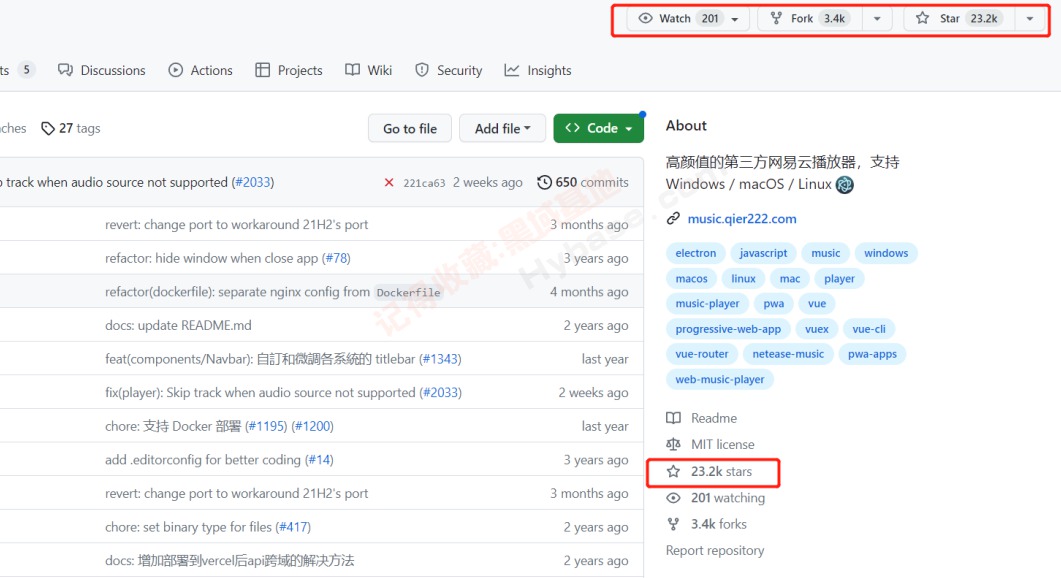
Task: Open commit 'refactor: hide window when close app'
Action: coord(211,259)
